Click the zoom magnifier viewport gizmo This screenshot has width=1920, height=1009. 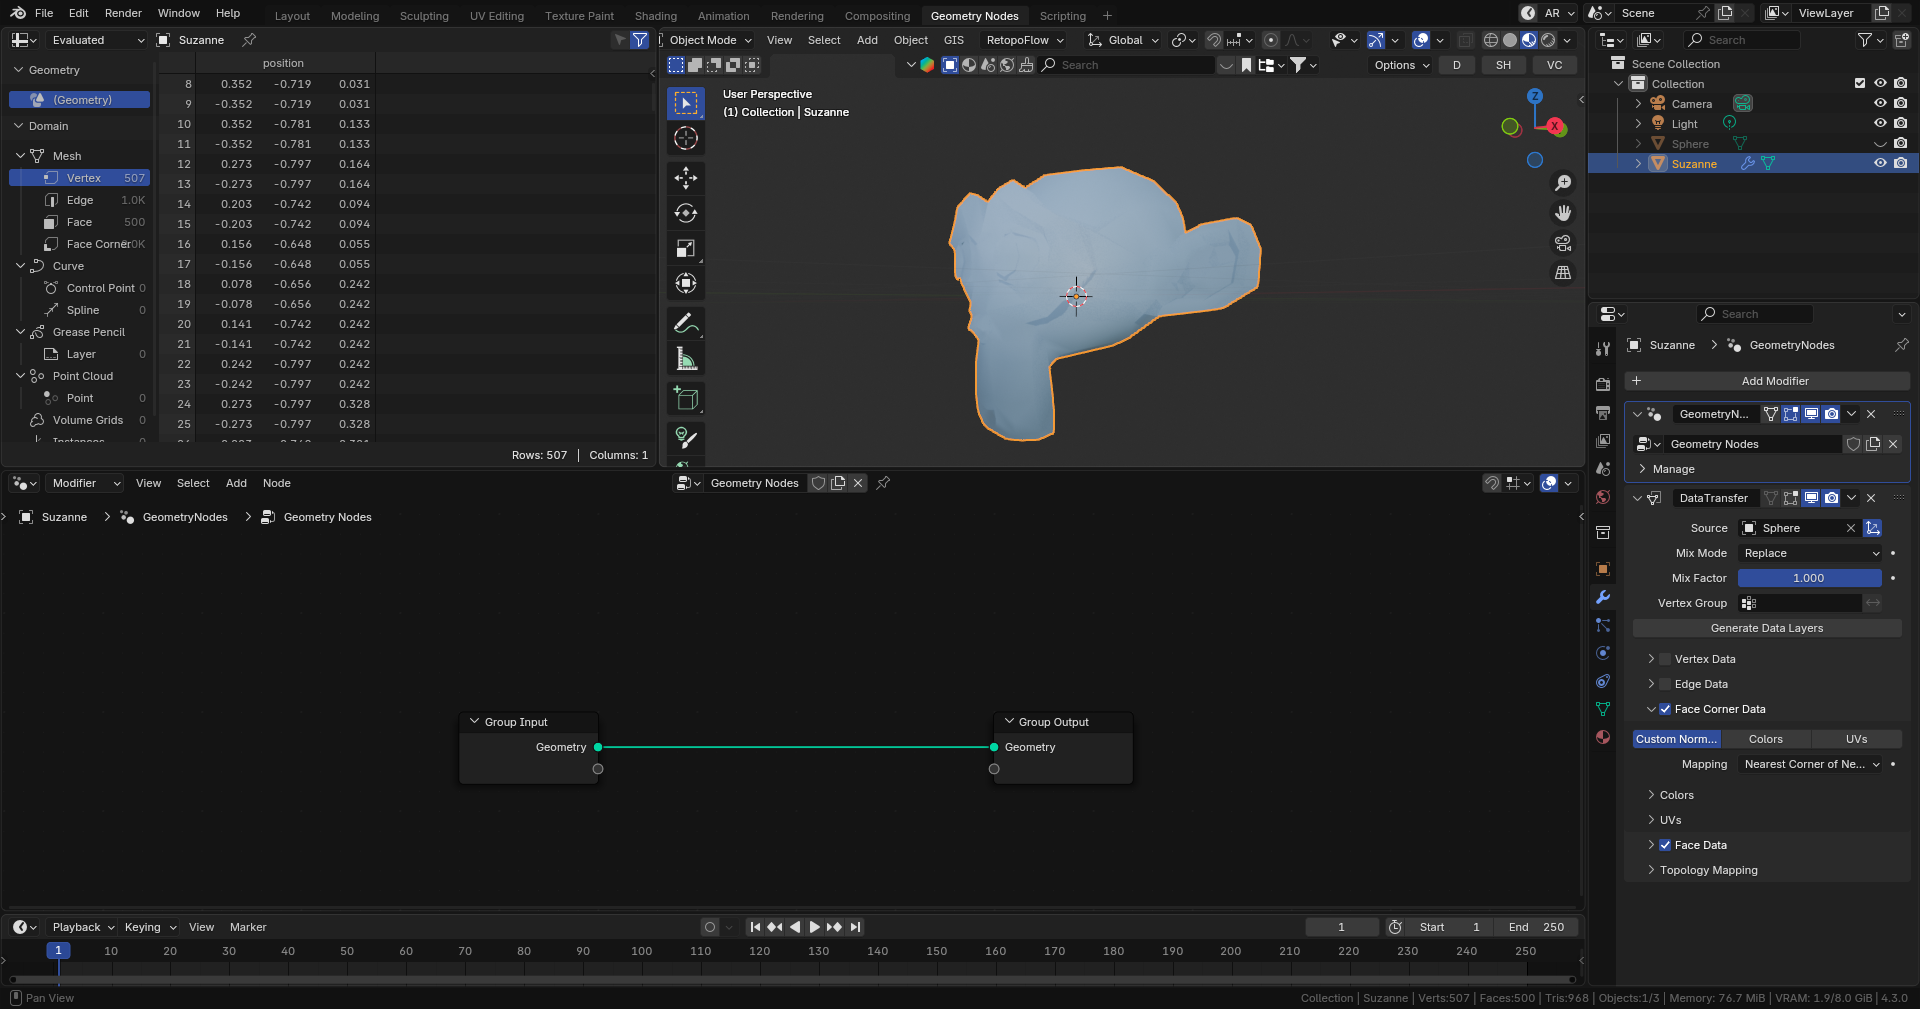pyautogui.click(x=1563, y=183)
